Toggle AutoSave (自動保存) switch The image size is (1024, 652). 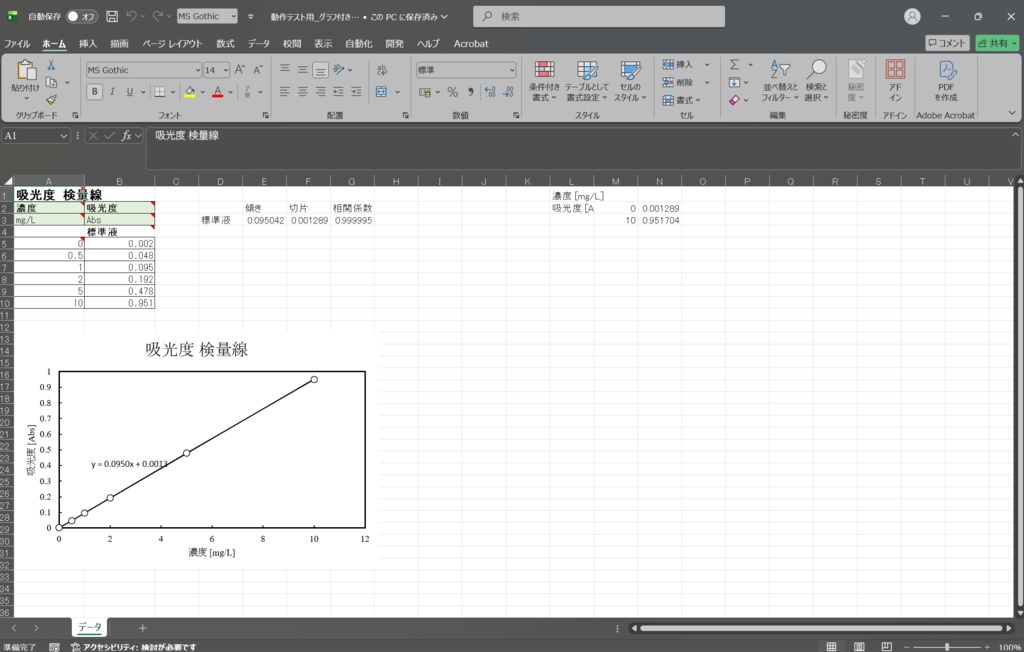point(81,16)
